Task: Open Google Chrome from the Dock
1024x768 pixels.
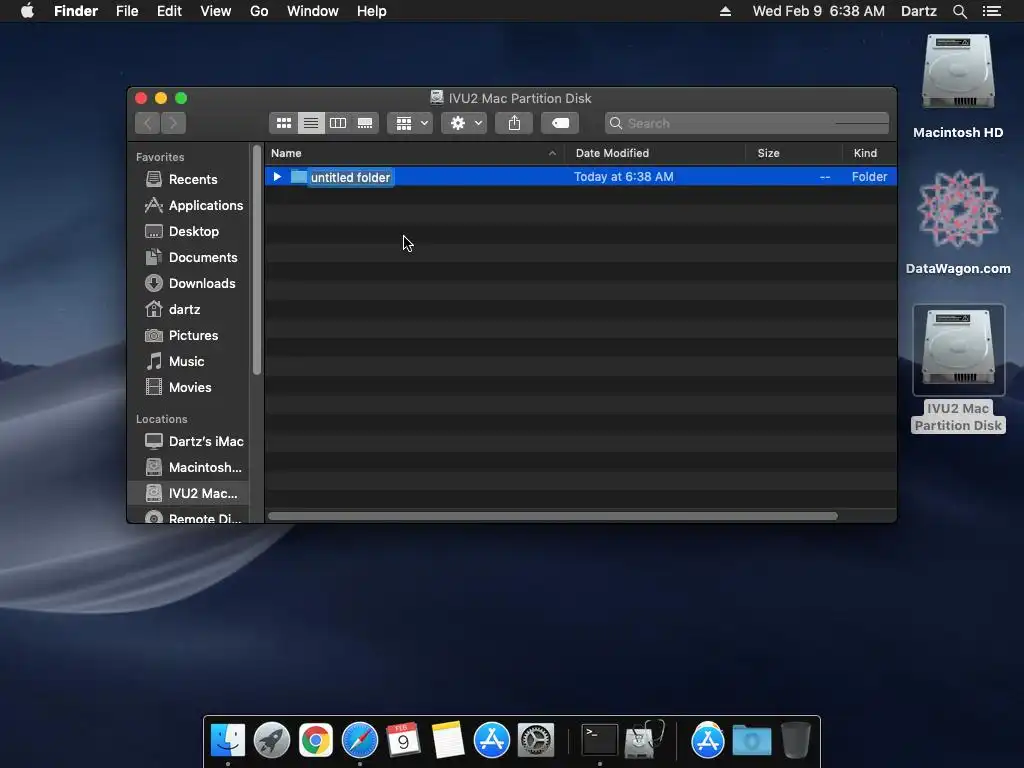Action: tap(315, 740)
